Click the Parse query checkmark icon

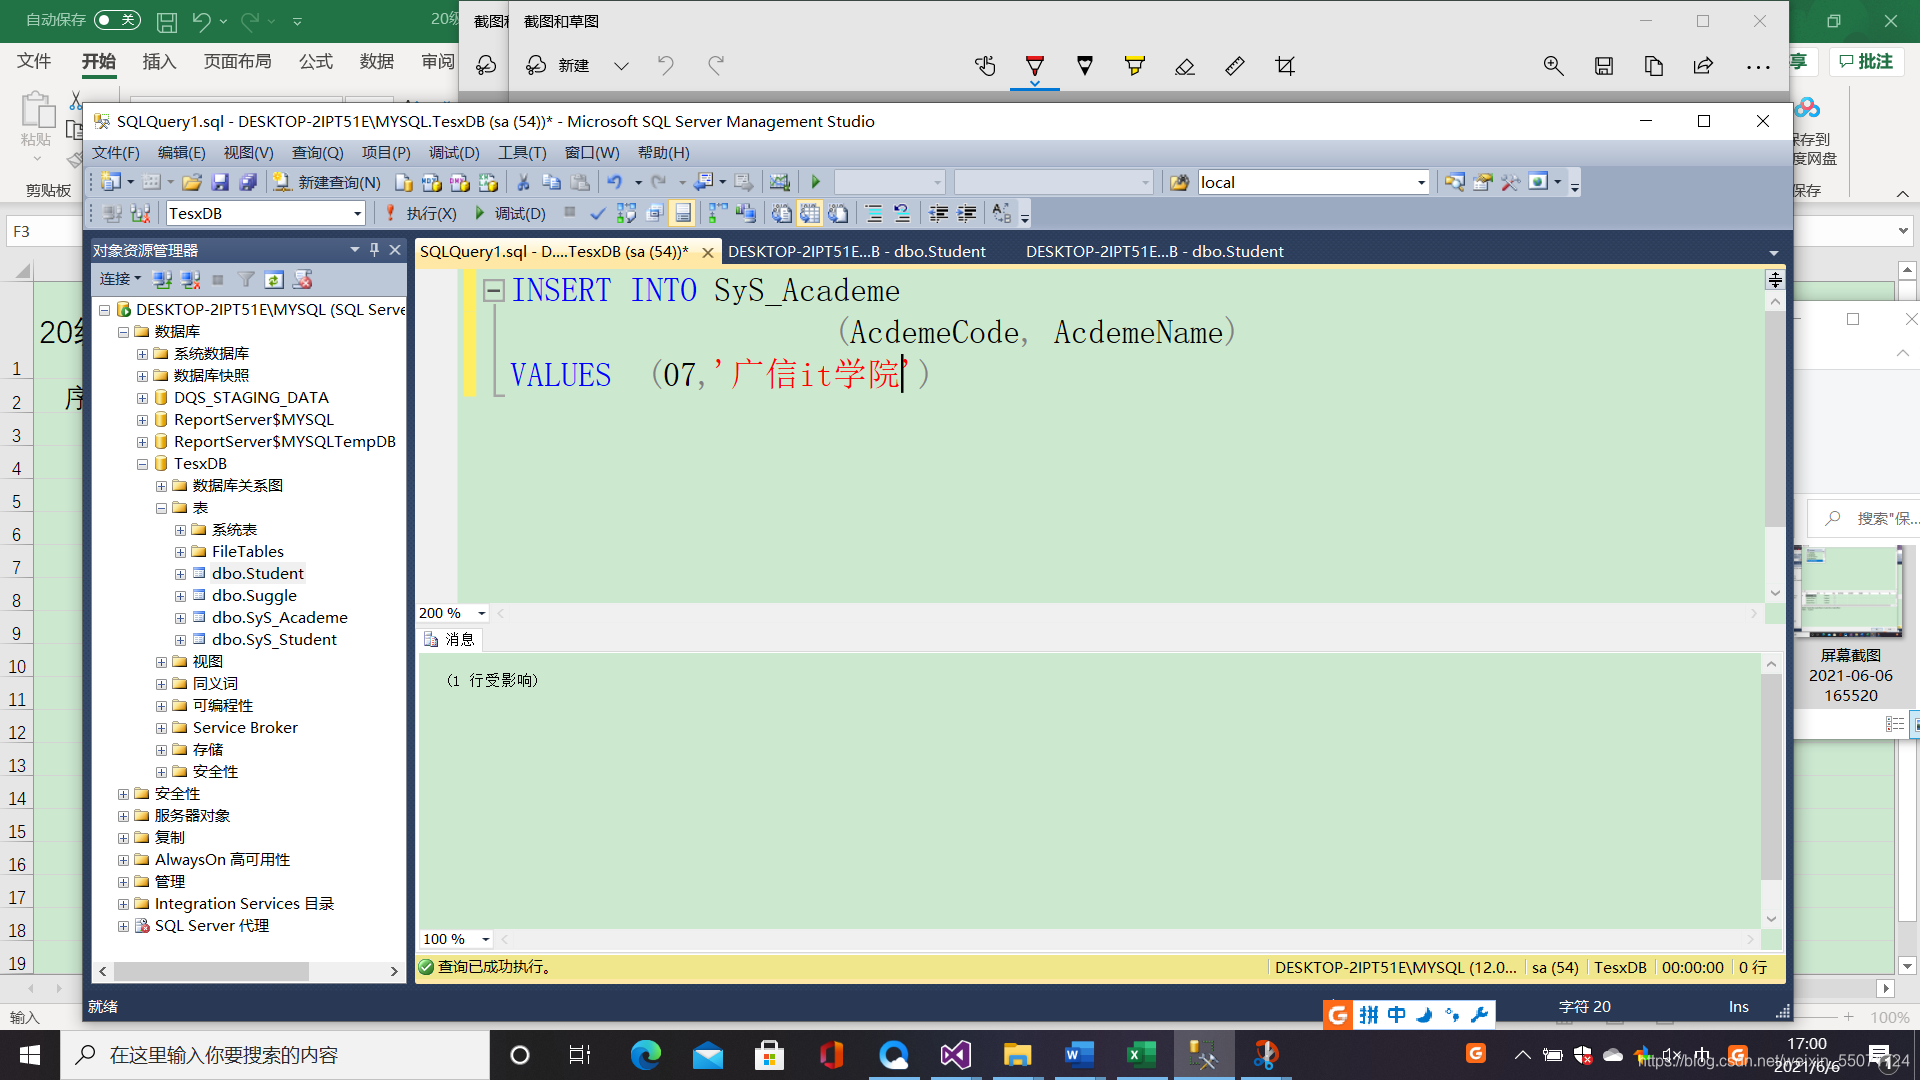point(597,213)
